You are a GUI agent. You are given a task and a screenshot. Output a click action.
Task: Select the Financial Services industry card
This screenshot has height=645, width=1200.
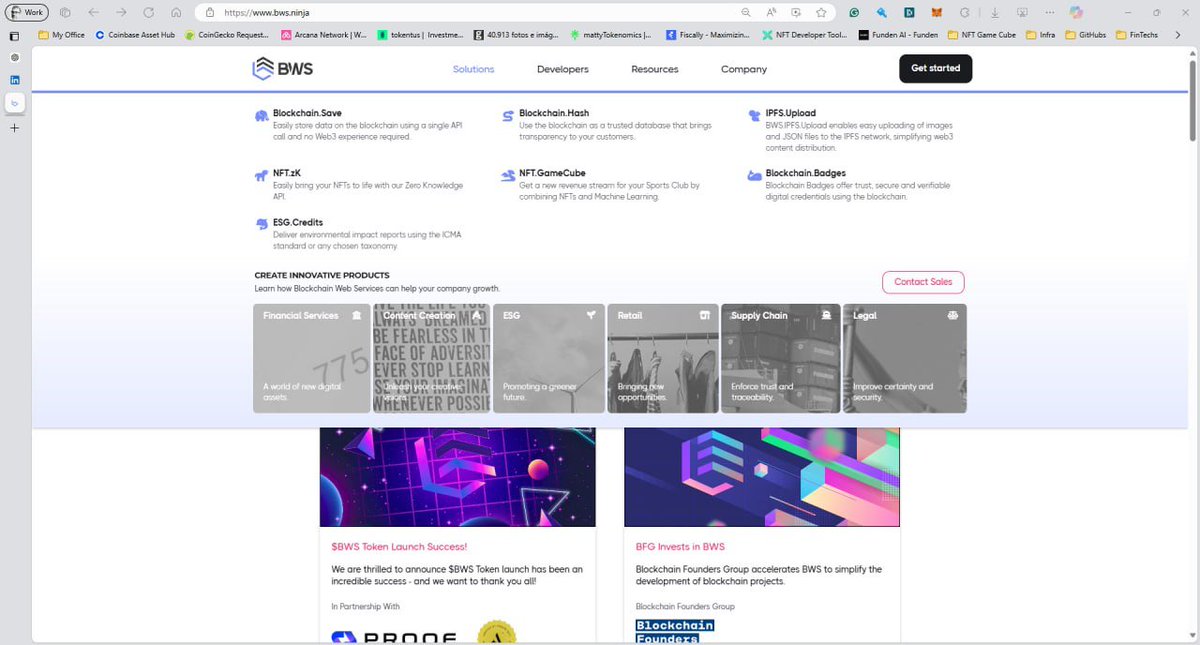click(312, 358)
